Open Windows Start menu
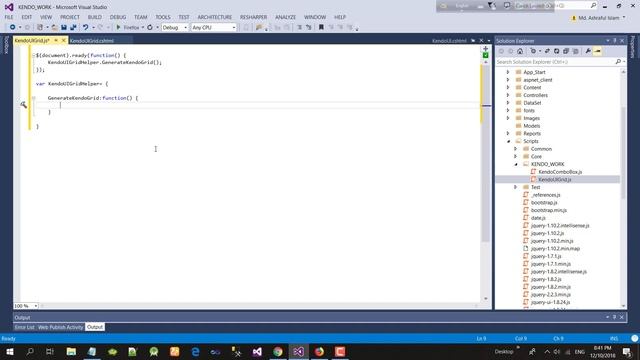The width and height of the screenshot is (640, 360). [9, 351]
